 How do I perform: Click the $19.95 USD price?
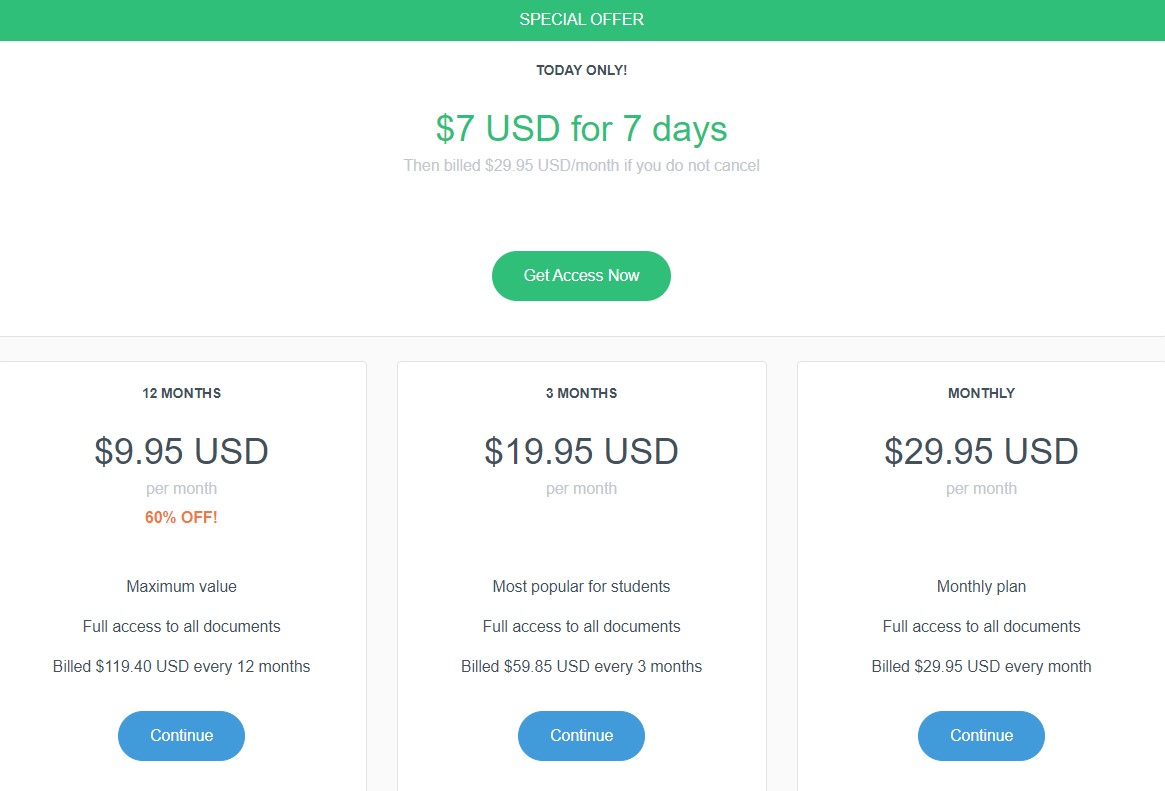tap(581, 451)
